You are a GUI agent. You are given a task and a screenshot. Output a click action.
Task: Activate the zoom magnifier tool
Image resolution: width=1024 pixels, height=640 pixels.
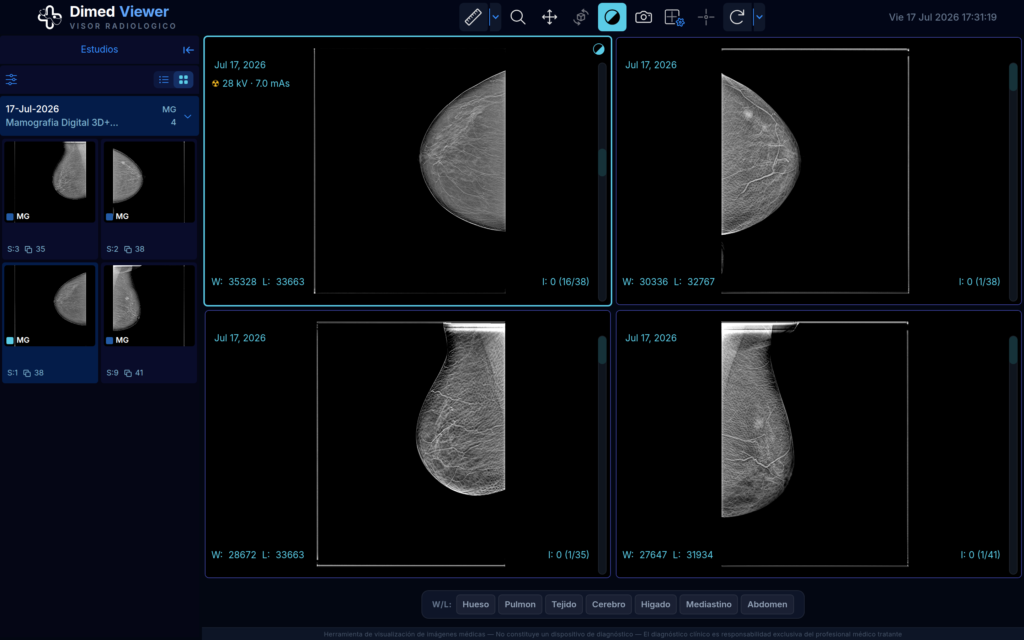(x=518, y=17)
